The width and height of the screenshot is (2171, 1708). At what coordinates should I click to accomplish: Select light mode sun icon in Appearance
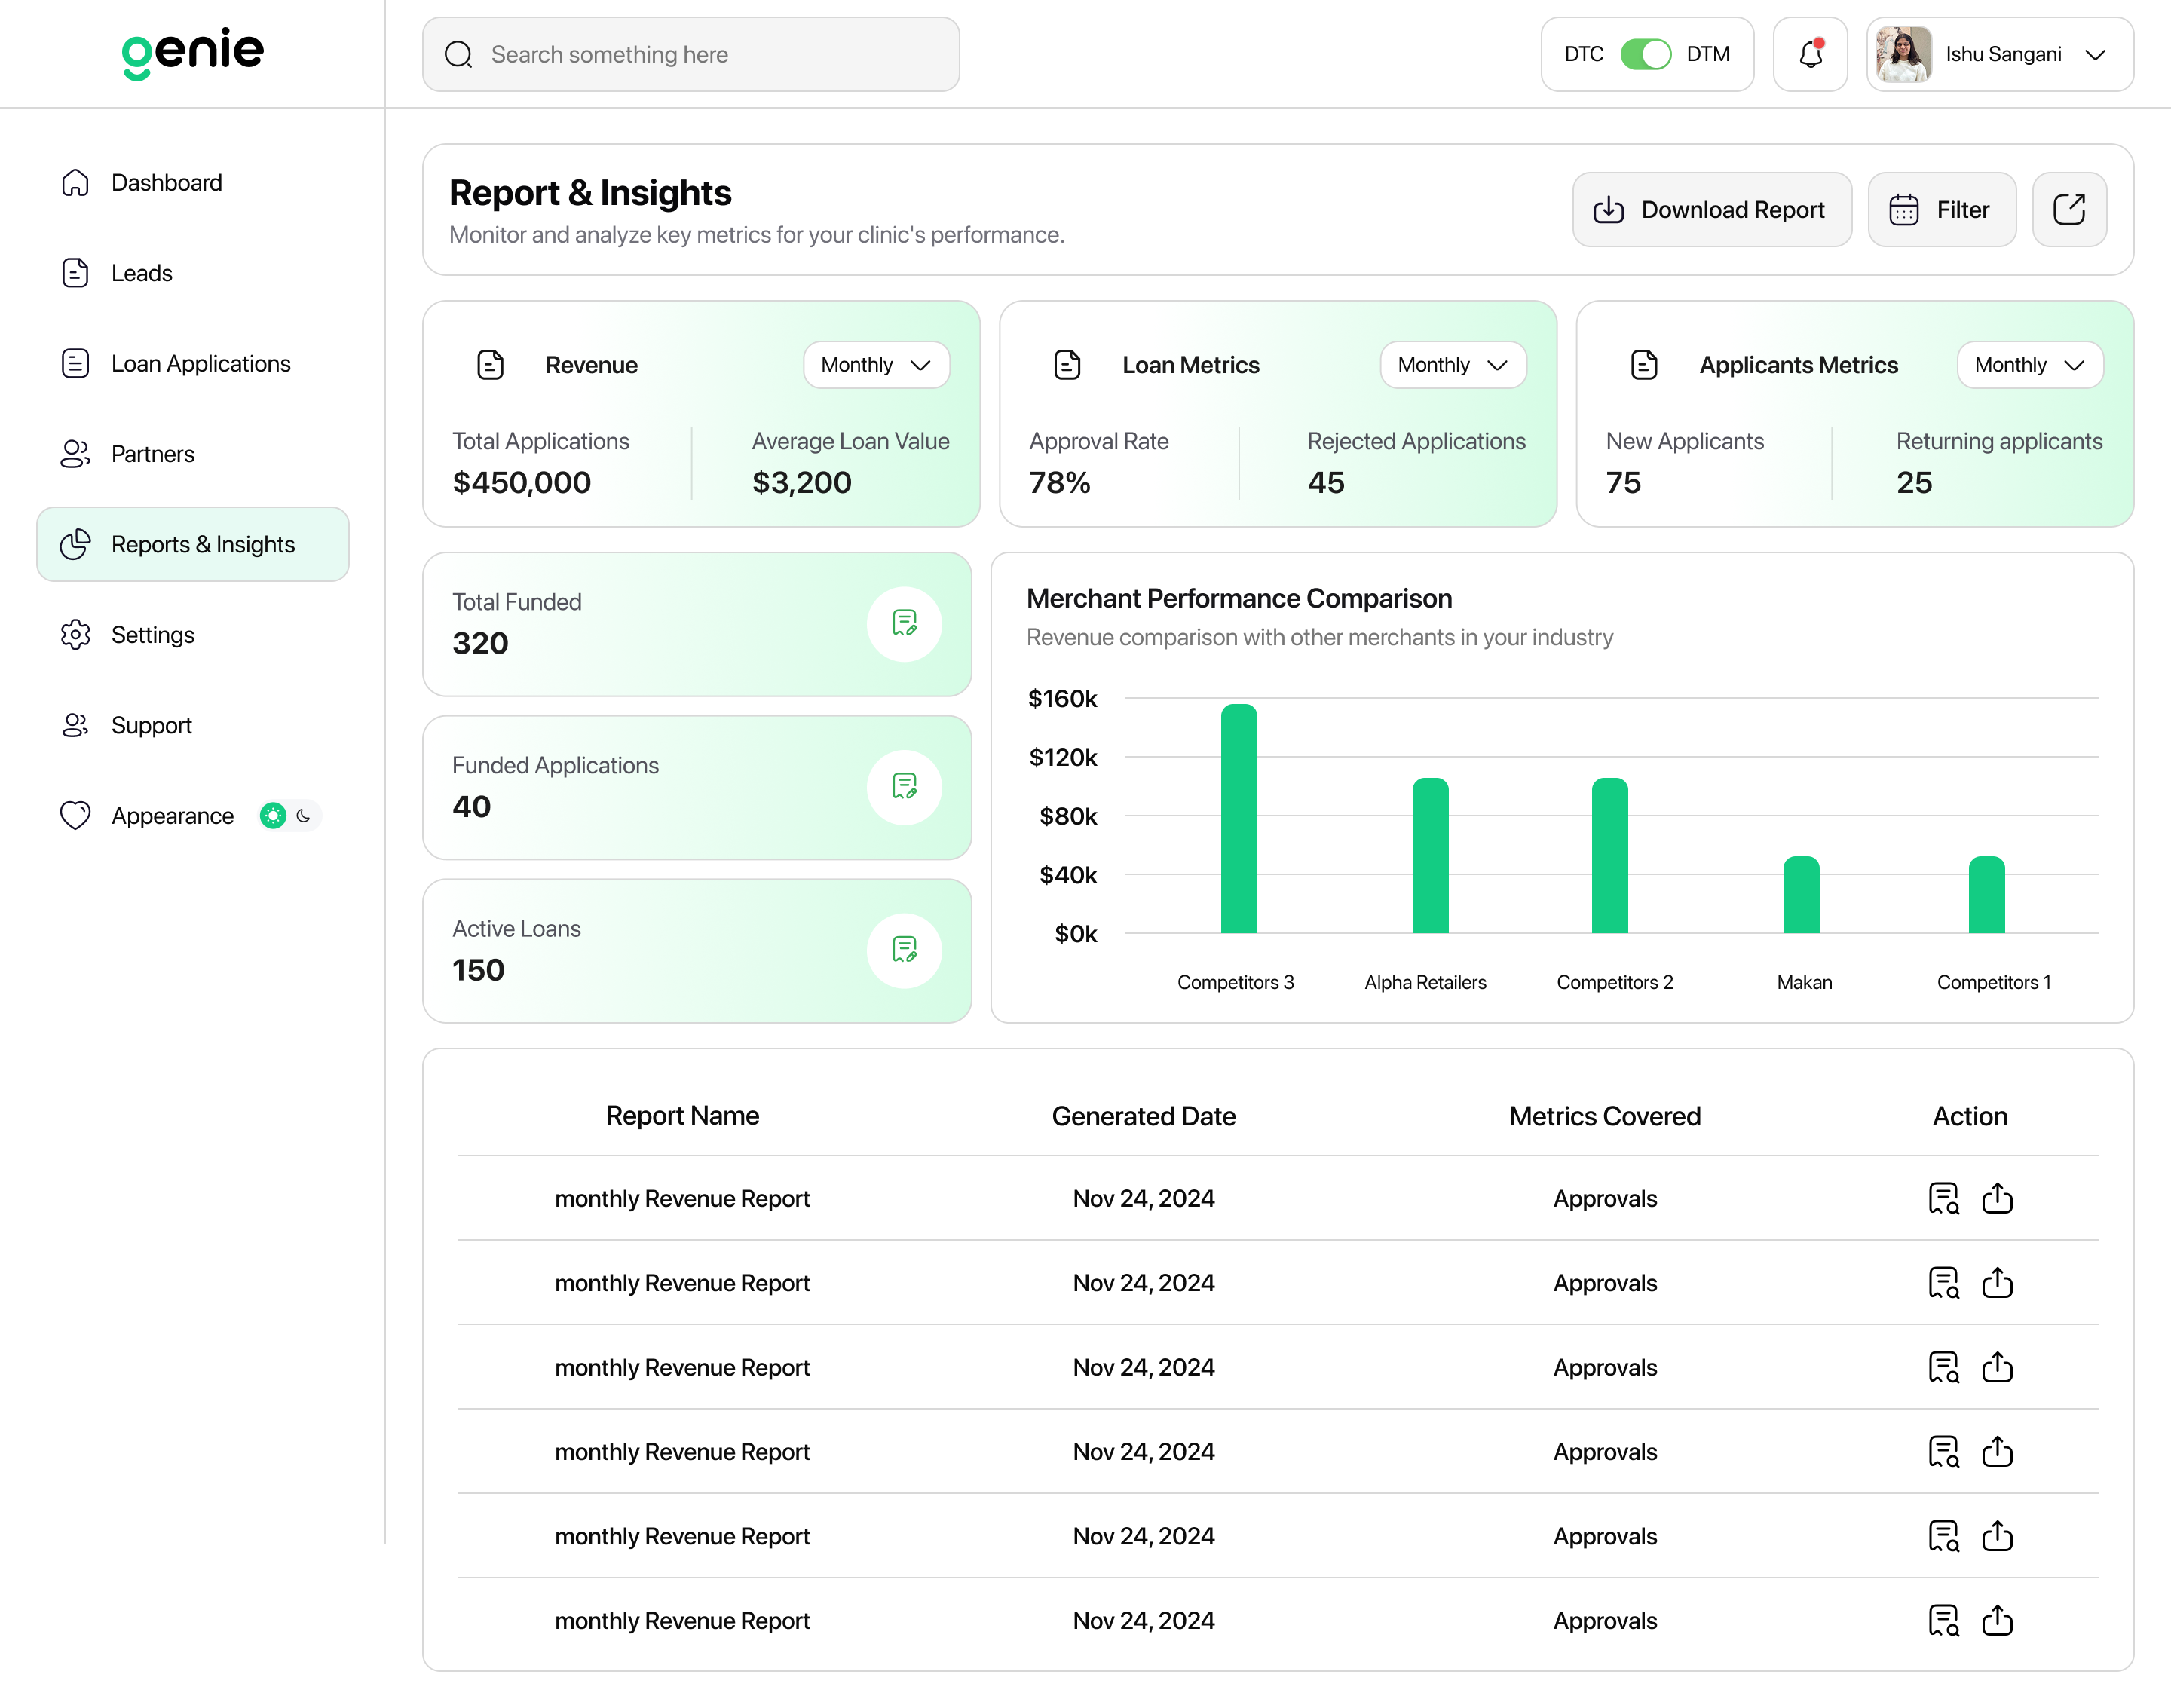(272, 816)
